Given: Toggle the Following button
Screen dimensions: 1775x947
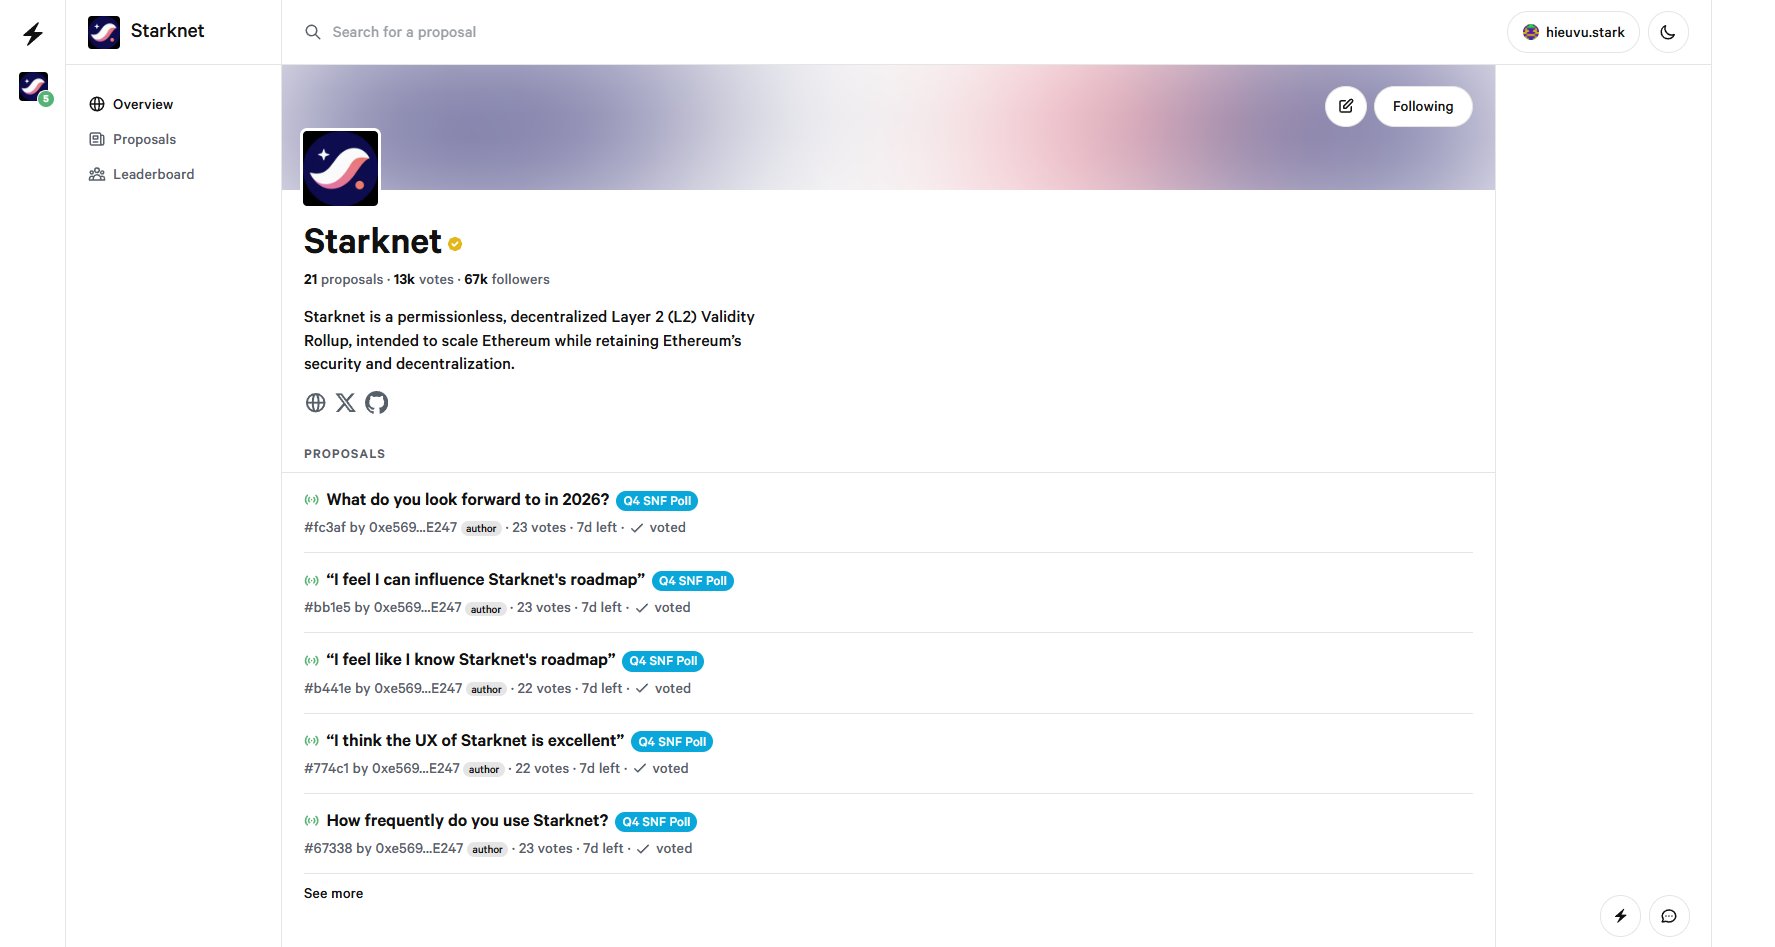Looking at the screenshot, I should click(1423, 106).
